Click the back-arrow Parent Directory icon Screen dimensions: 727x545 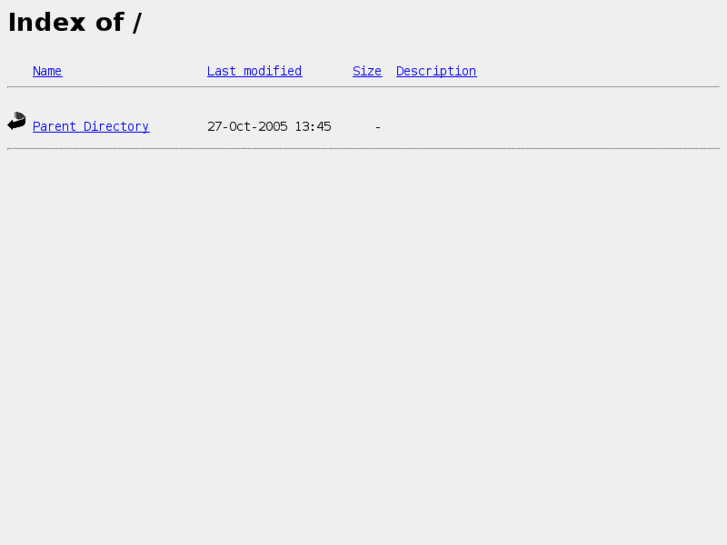(17, 121)
